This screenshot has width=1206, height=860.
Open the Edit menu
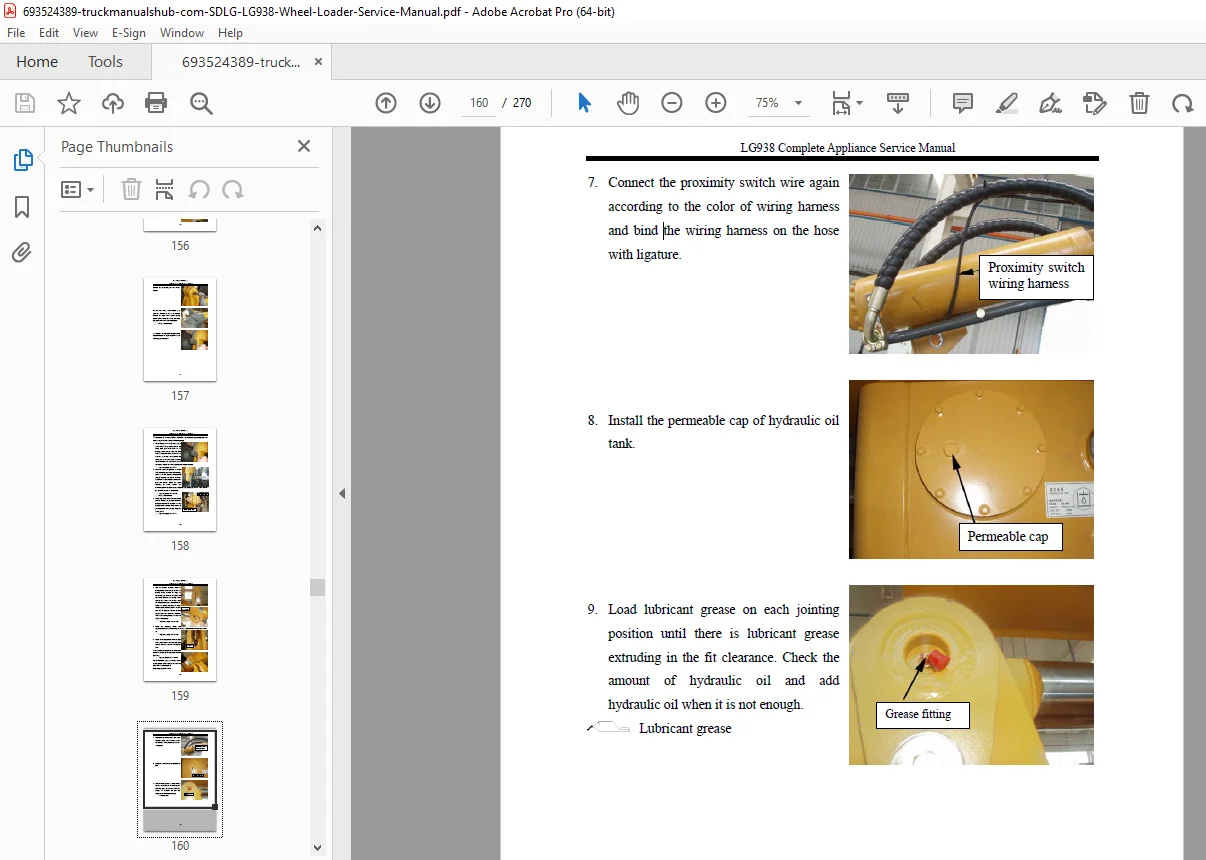47,33
